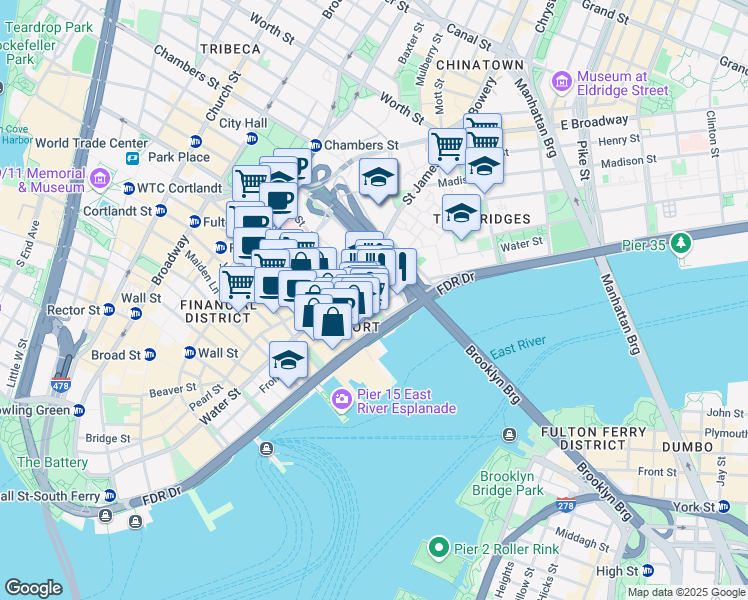Click the South Ferry subway station icon
Viewport: 748px width, 600px height.
tap(110, 496)
